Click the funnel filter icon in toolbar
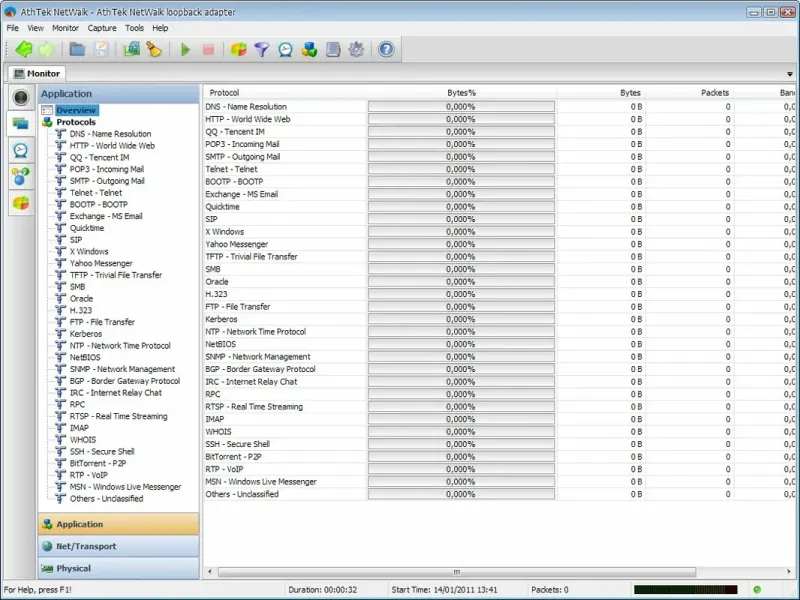The image size is (800, 600). (x=262, y=49)
